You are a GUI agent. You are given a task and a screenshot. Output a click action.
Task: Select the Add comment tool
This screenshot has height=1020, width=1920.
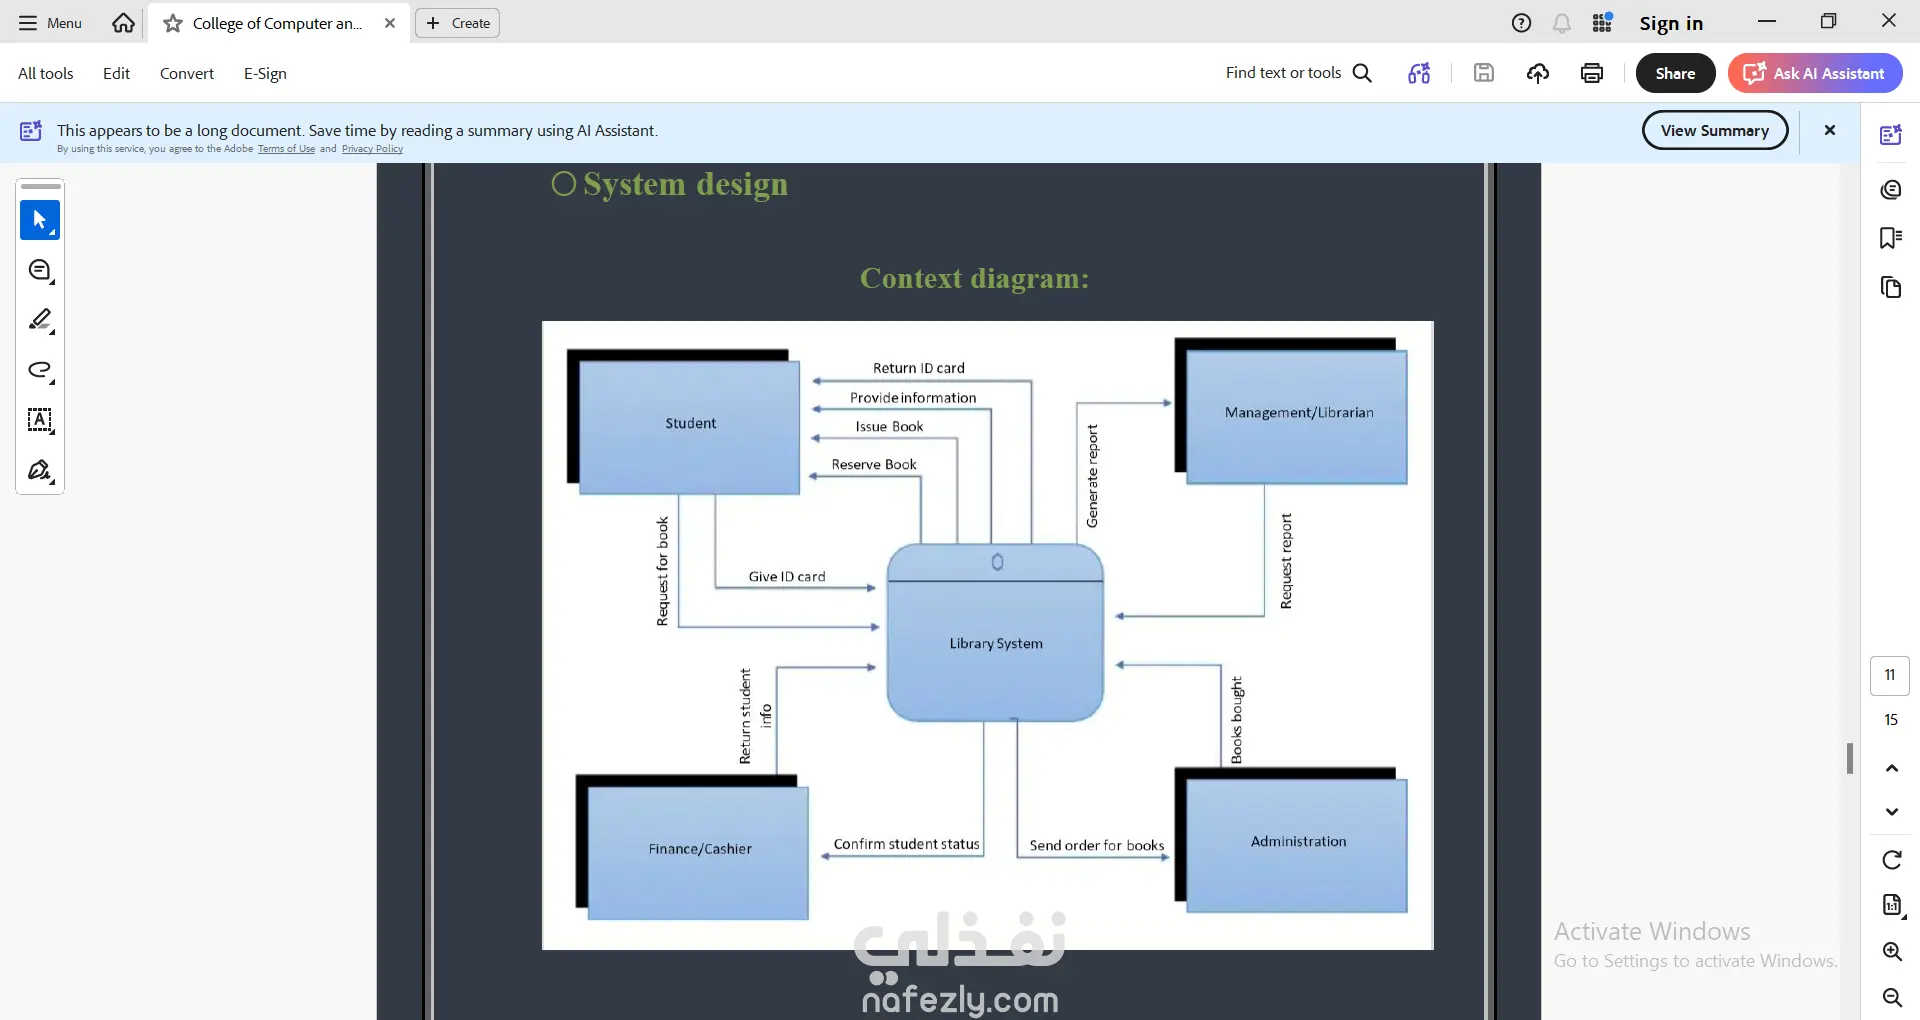(40, 270)
